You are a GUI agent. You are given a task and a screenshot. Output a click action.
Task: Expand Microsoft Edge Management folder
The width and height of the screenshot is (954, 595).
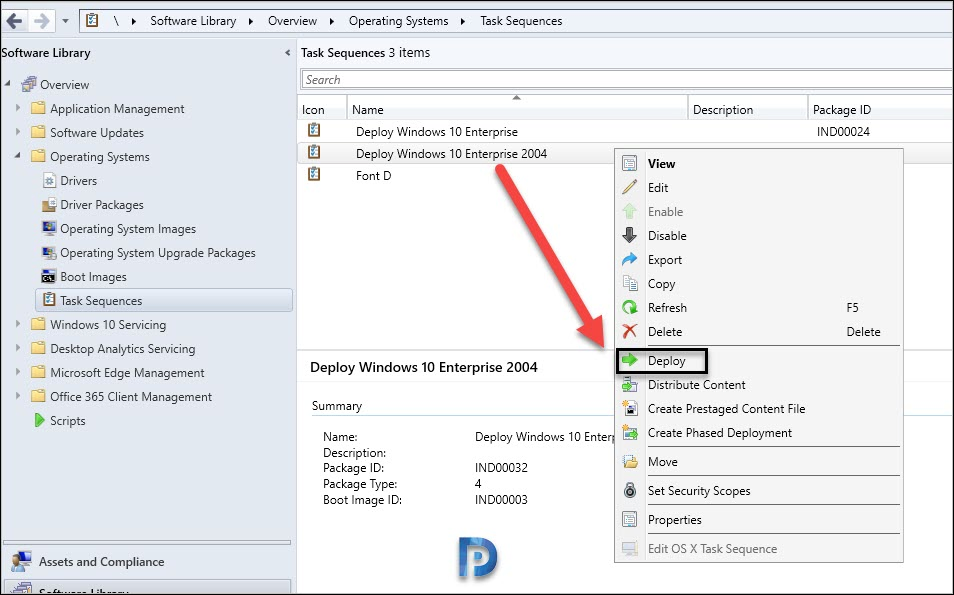[x=18, y=372]
